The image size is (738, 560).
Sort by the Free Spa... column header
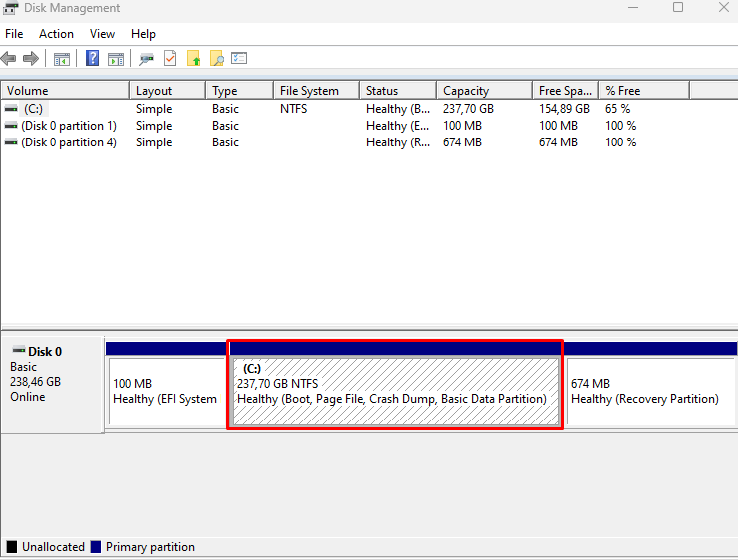pos(565,90)
